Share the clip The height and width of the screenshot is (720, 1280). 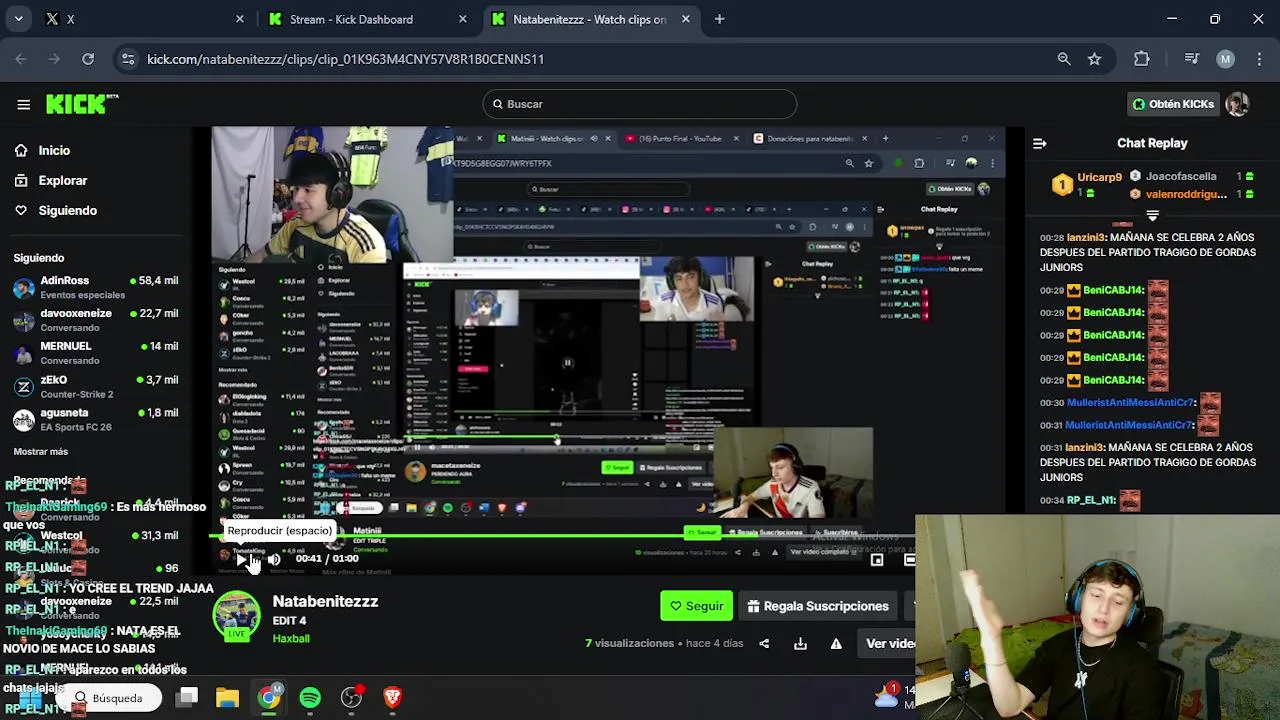(764, 644)
